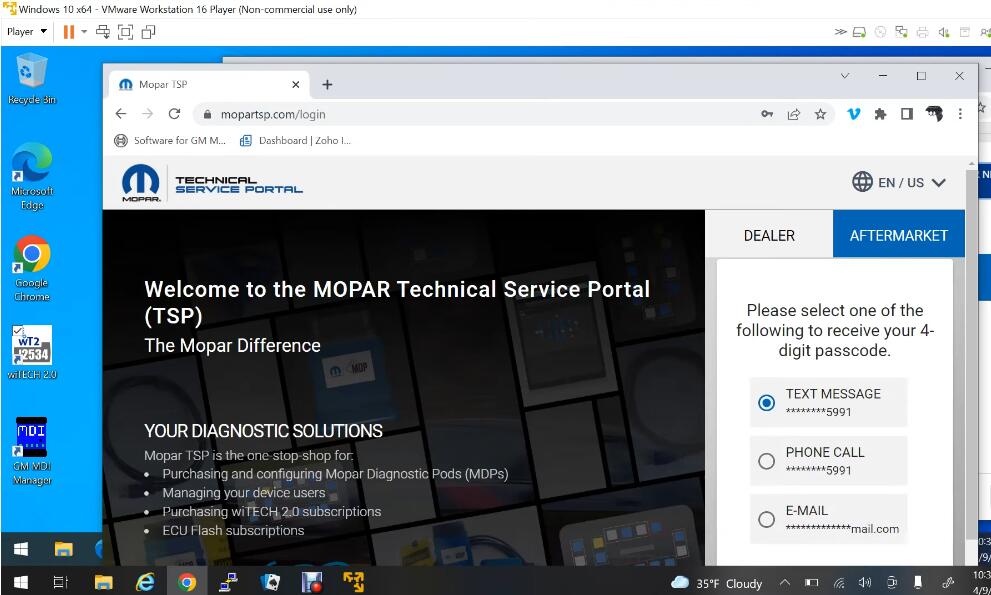Screen dimensions: 991x595
Task: Click the Technical Service Portal title link
Action: coord(238,185)
